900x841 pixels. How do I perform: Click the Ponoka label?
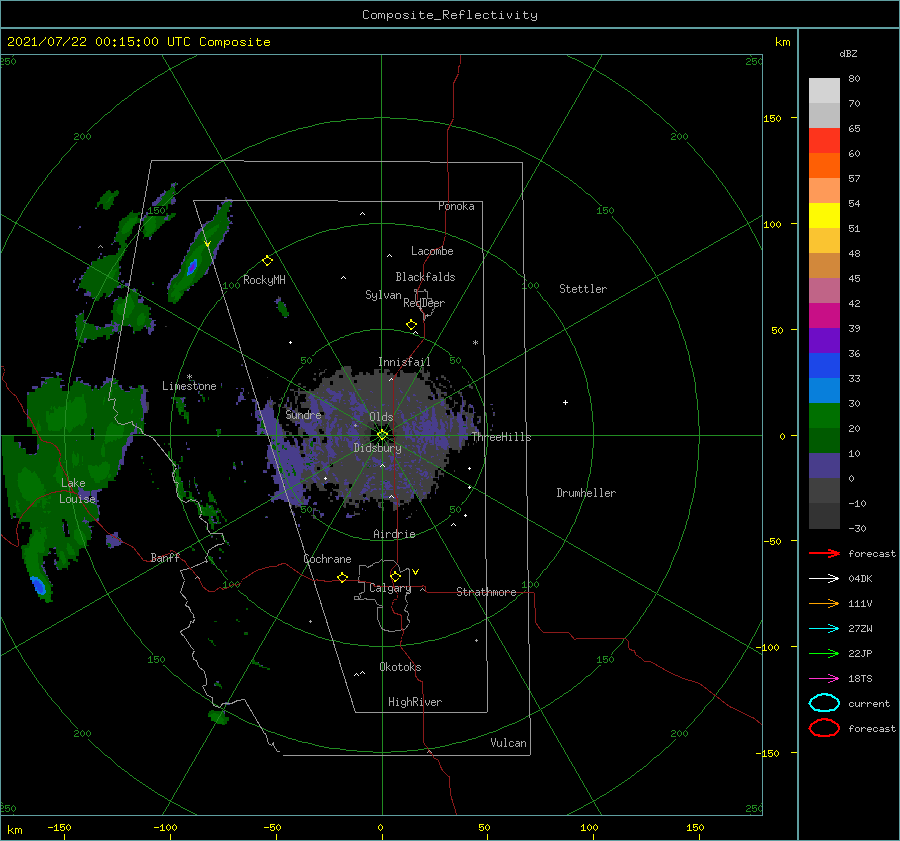click(x=456, y=206)
